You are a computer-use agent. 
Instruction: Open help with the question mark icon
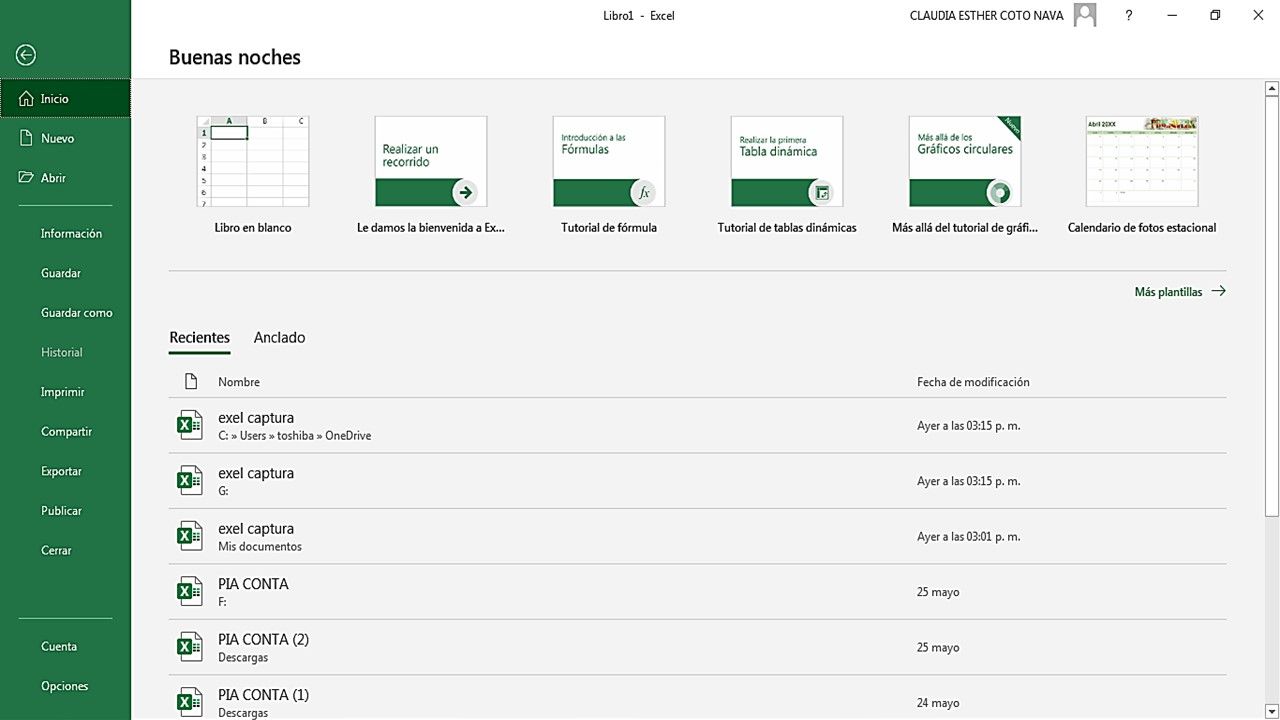pyautogui.click(x=1128, y=15)
